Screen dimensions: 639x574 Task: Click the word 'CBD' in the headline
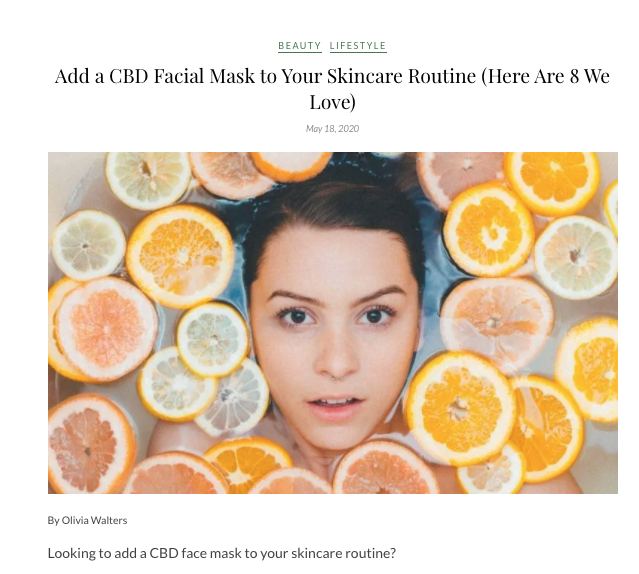pyautogui.click(x=128, y=76)
